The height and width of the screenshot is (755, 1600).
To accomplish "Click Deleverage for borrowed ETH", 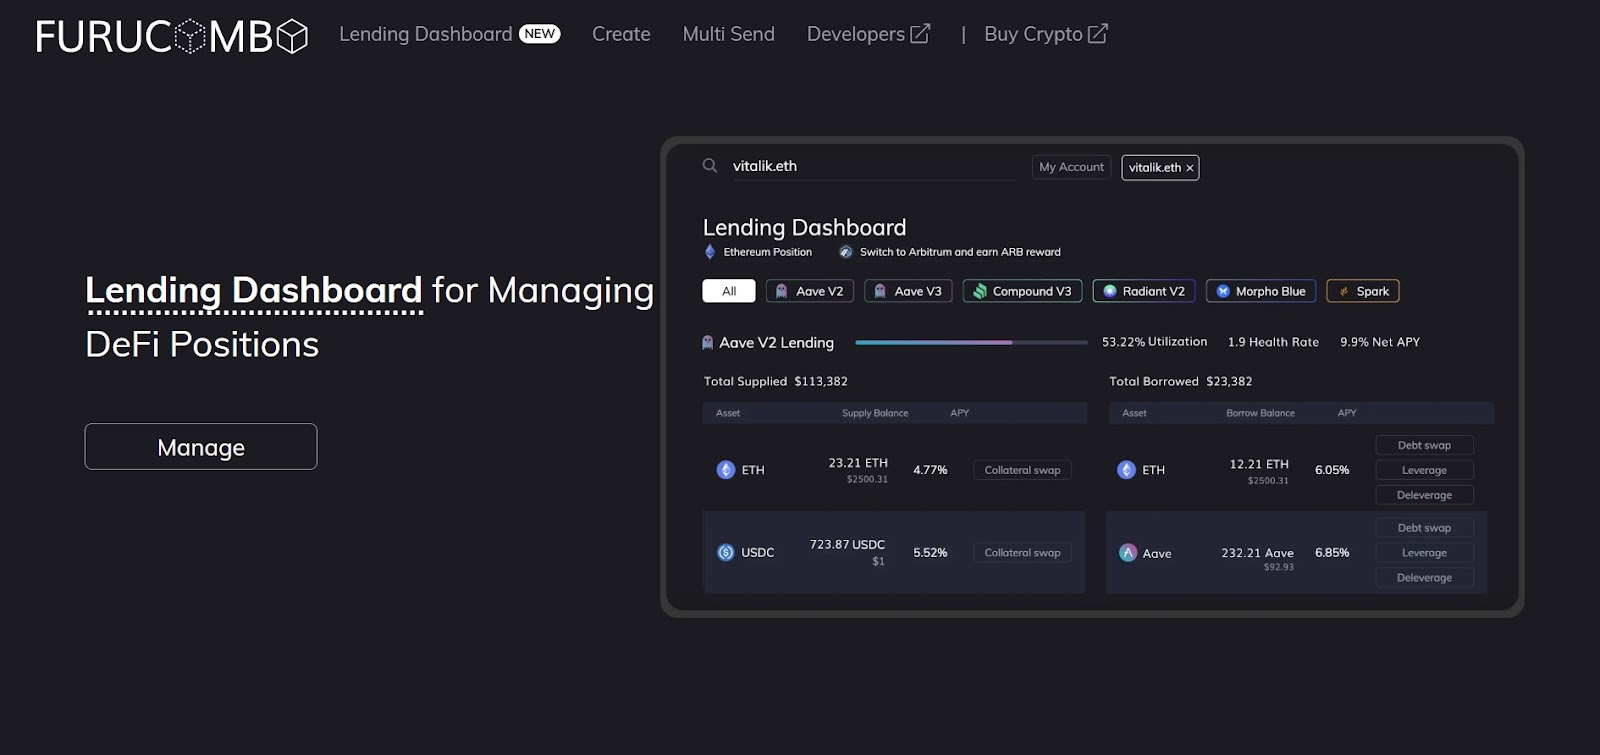I will [1424, 495].
